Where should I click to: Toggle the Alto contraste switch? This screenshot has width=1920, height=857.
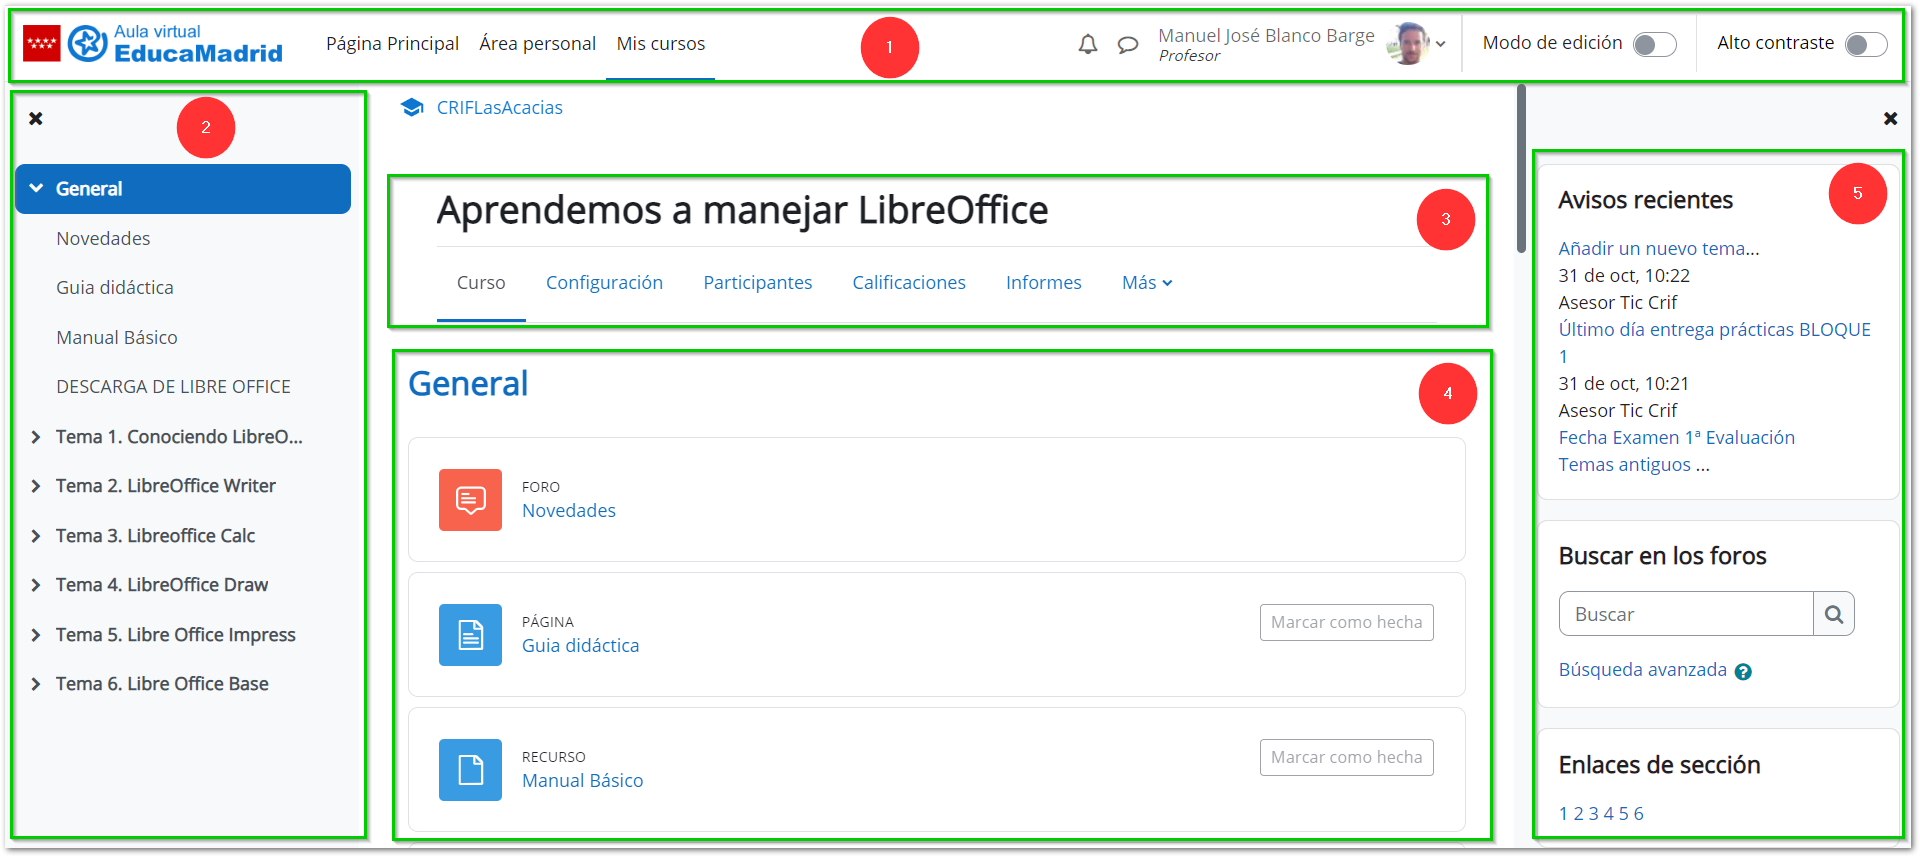(x=1866, y=44)
